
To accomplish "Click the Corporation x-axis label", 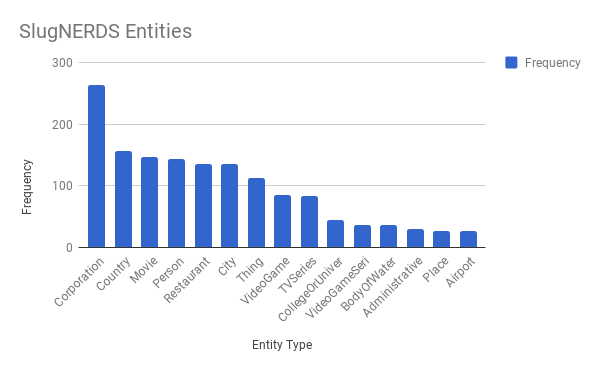I will [79, 282].
